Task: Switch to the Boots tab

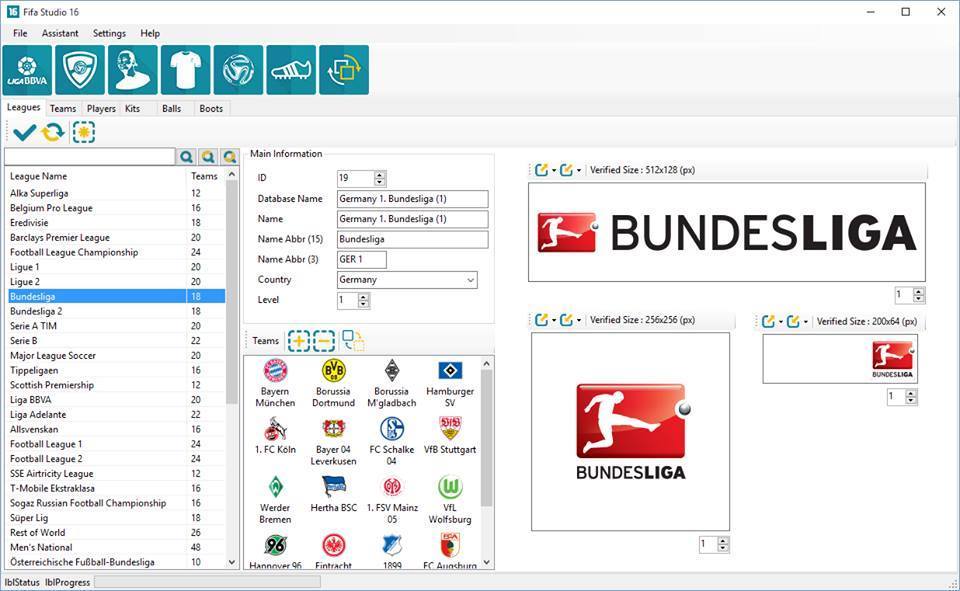Action: click(211, 108)
